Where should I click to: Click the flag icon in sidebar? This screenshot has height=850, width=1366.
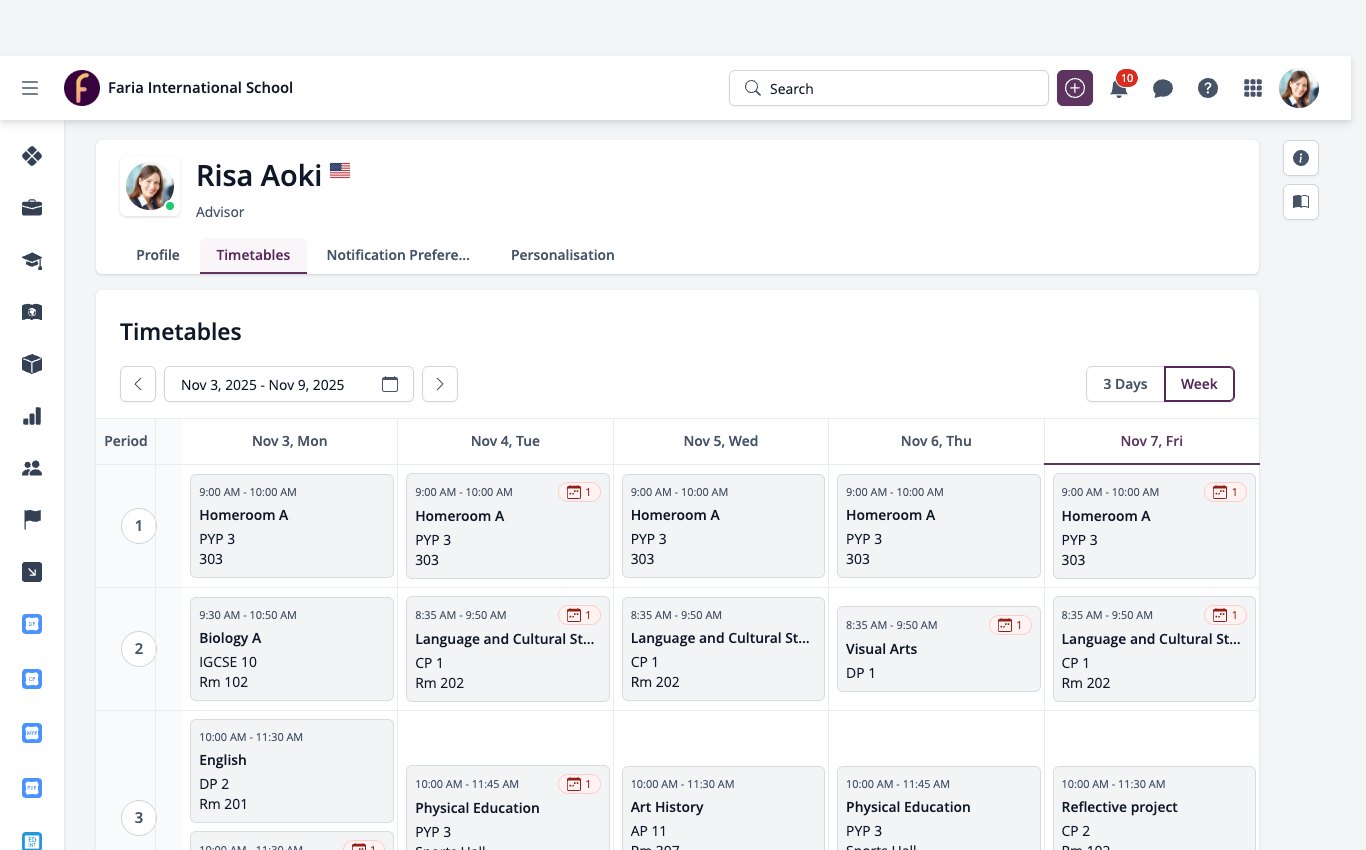click(32, 520)
